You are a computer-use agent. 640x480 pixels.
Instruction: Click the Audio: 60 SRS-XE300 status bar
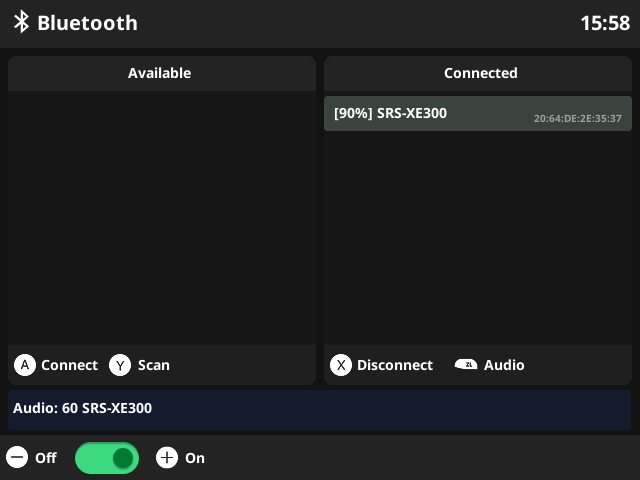(320, 409)
